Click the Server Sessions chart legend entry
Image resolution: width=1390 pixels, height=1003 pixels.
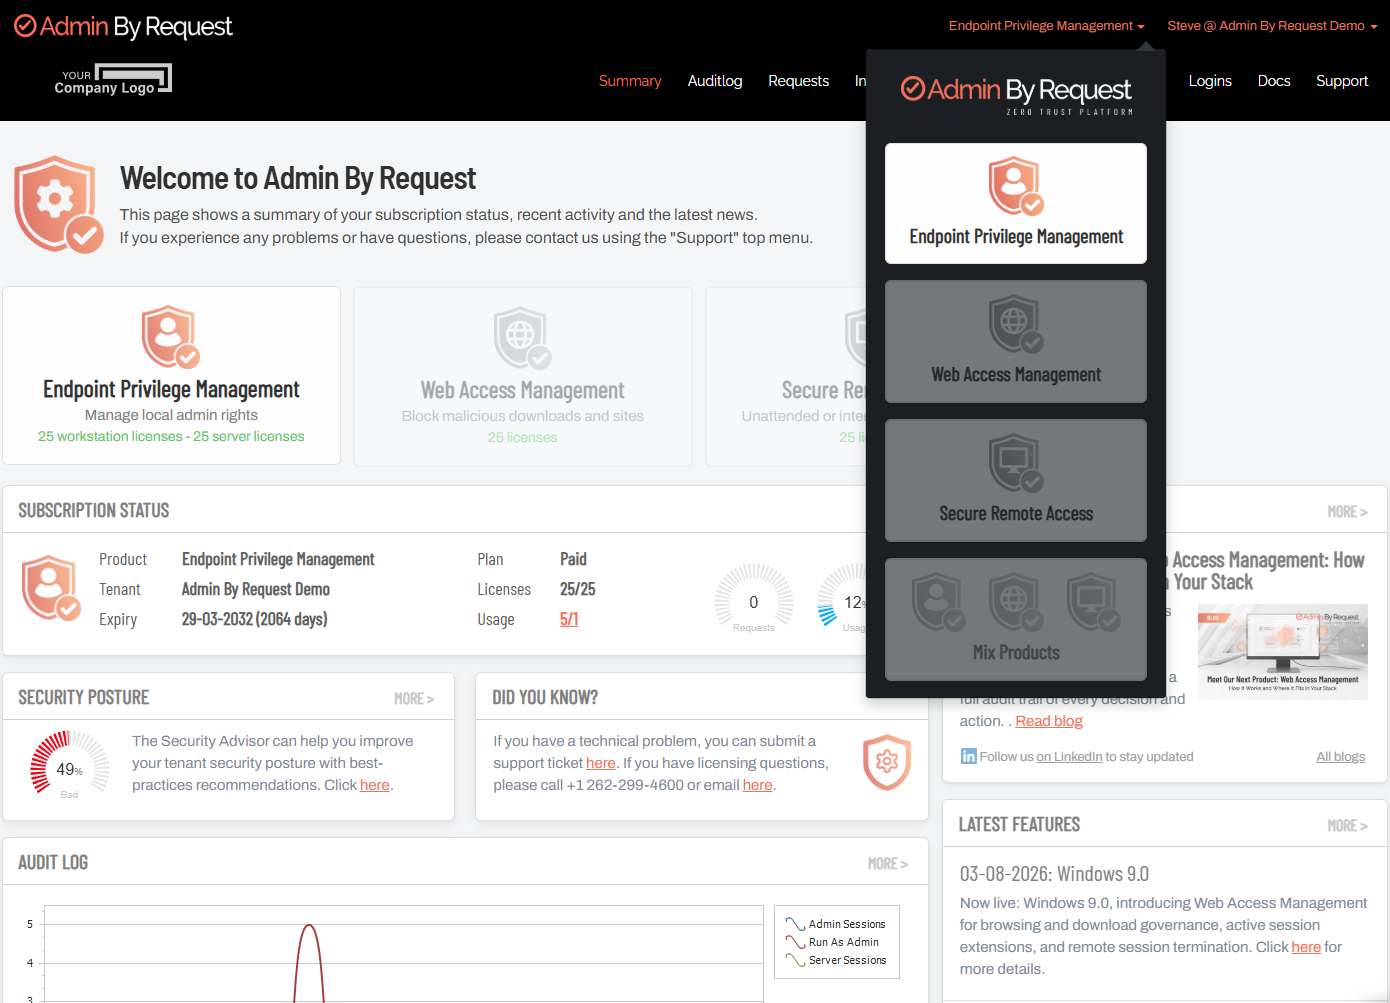point(836,960)
